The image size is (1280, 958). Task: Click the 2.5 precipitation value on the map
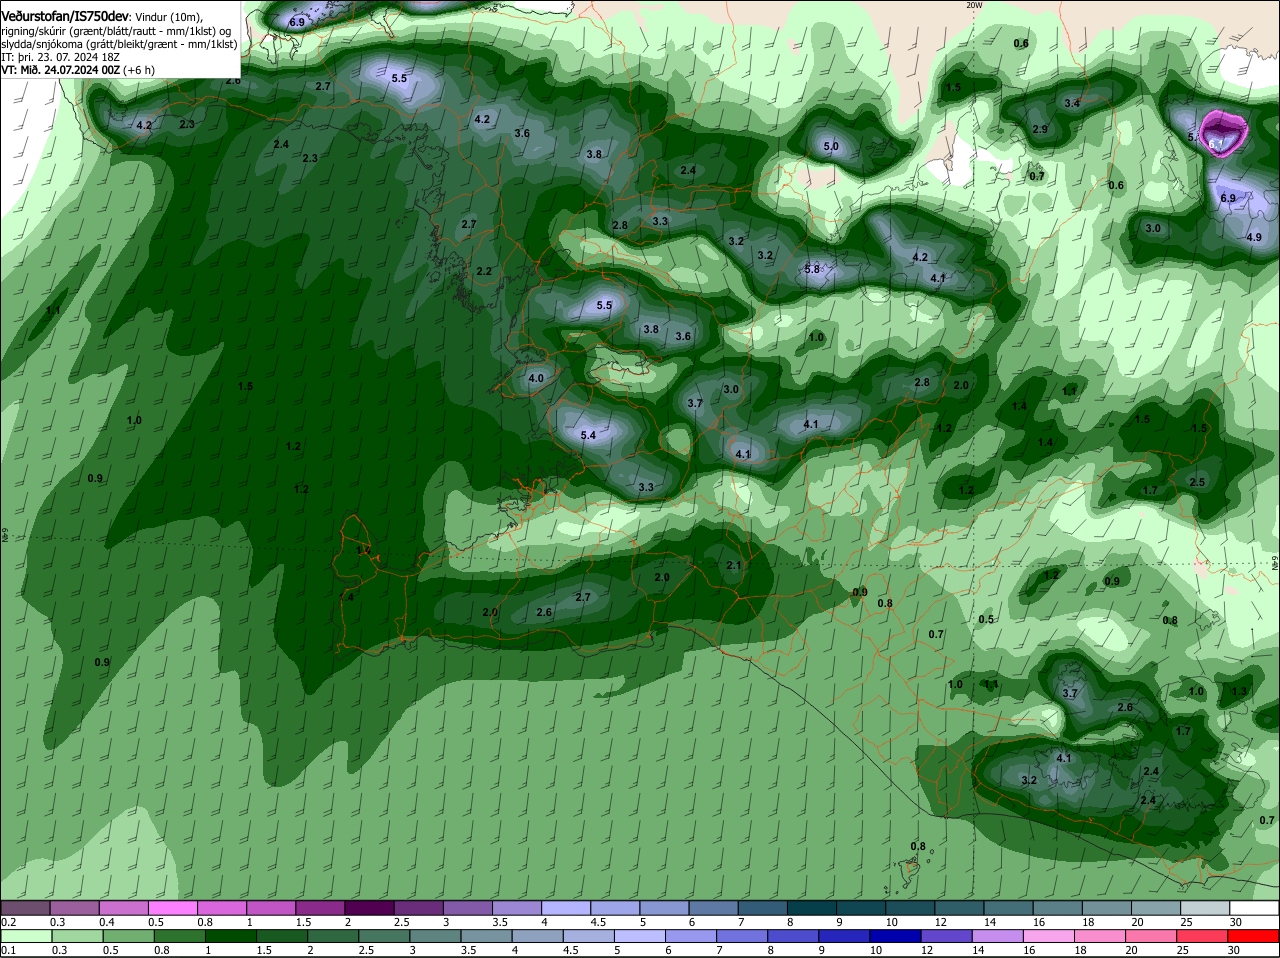[x=1197, y=482]
